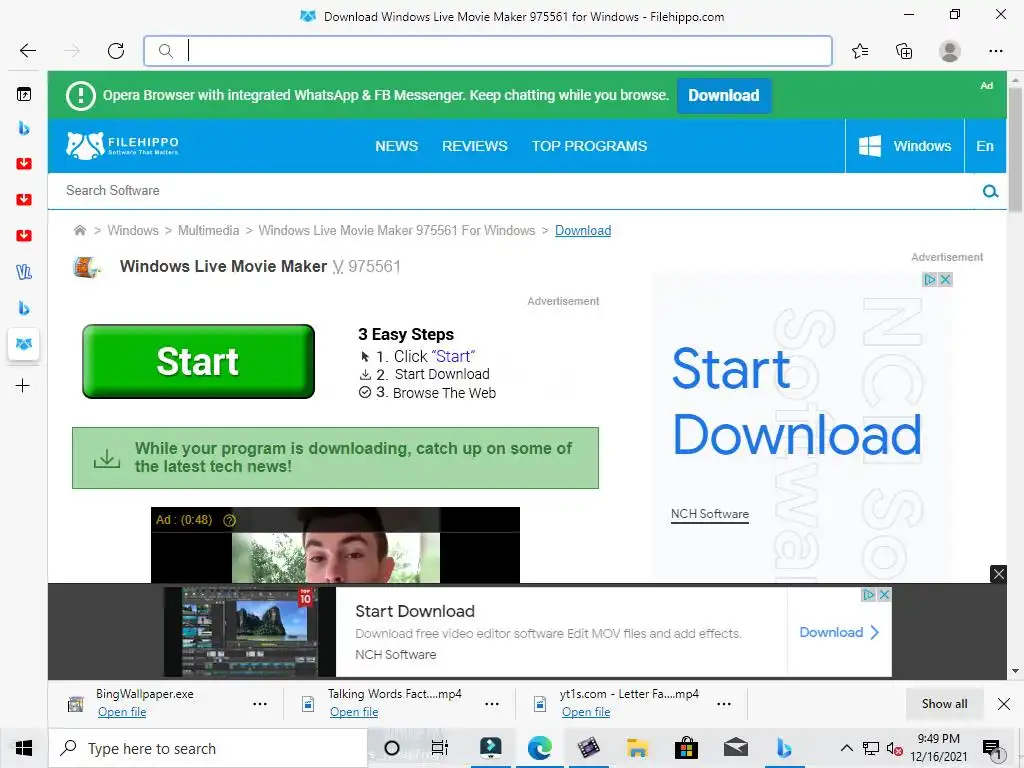Close the downloads bar
Screen dimensions: 1024x768
tap(1004, 704)
